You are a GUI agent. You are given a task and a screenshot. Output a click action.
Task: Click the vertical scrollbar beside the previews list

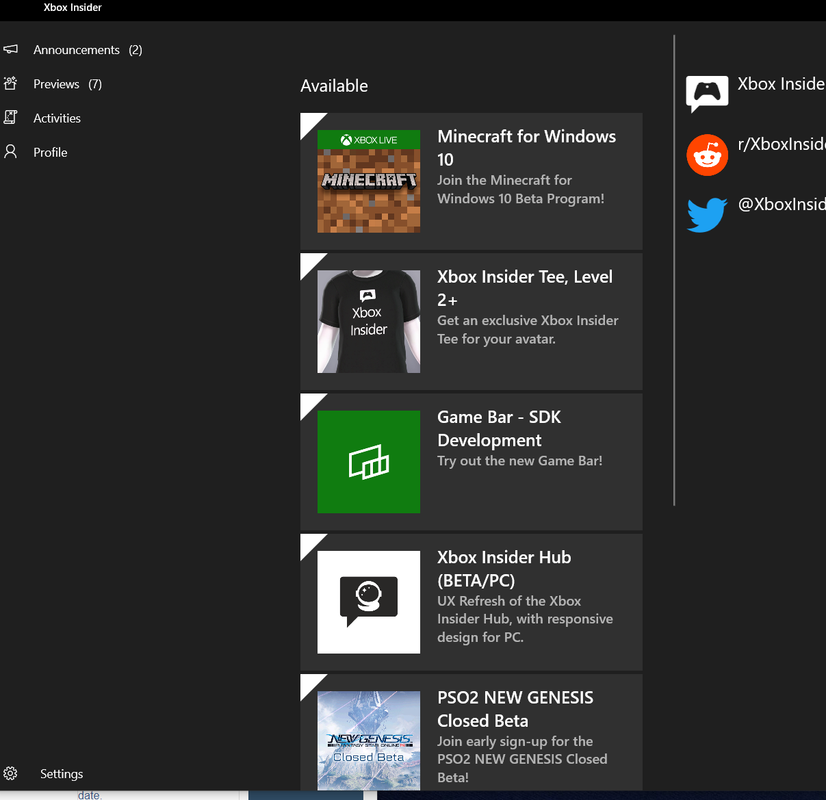tap(674, 270)
